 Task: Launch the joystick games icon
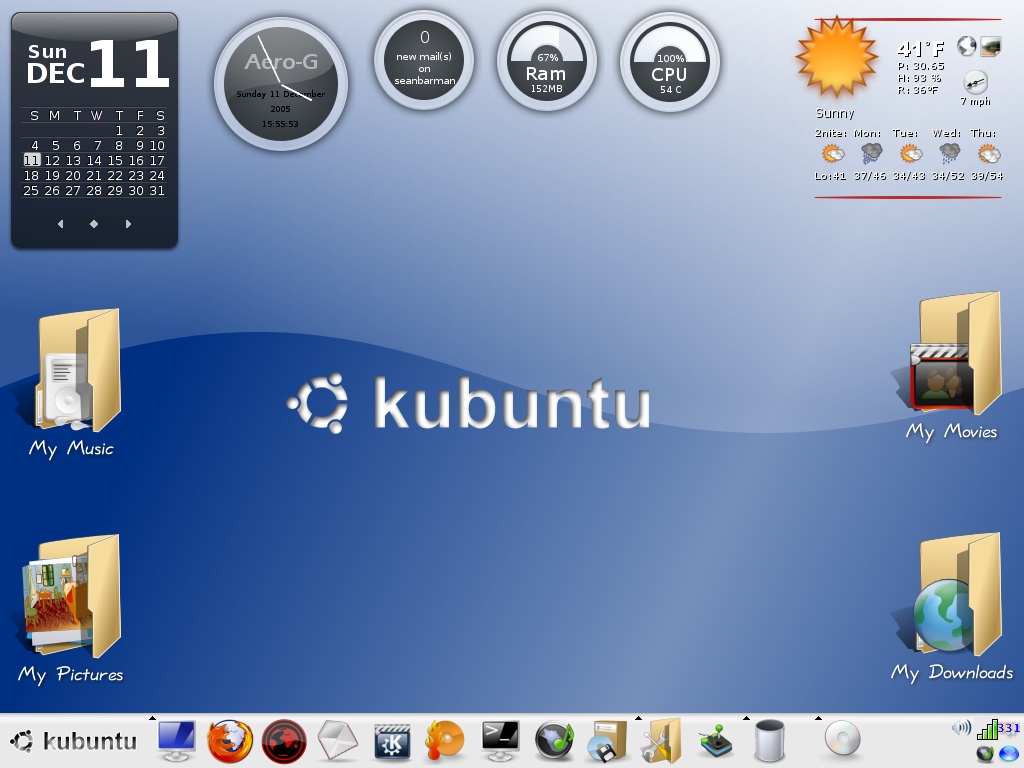click(x=715, y=743)
